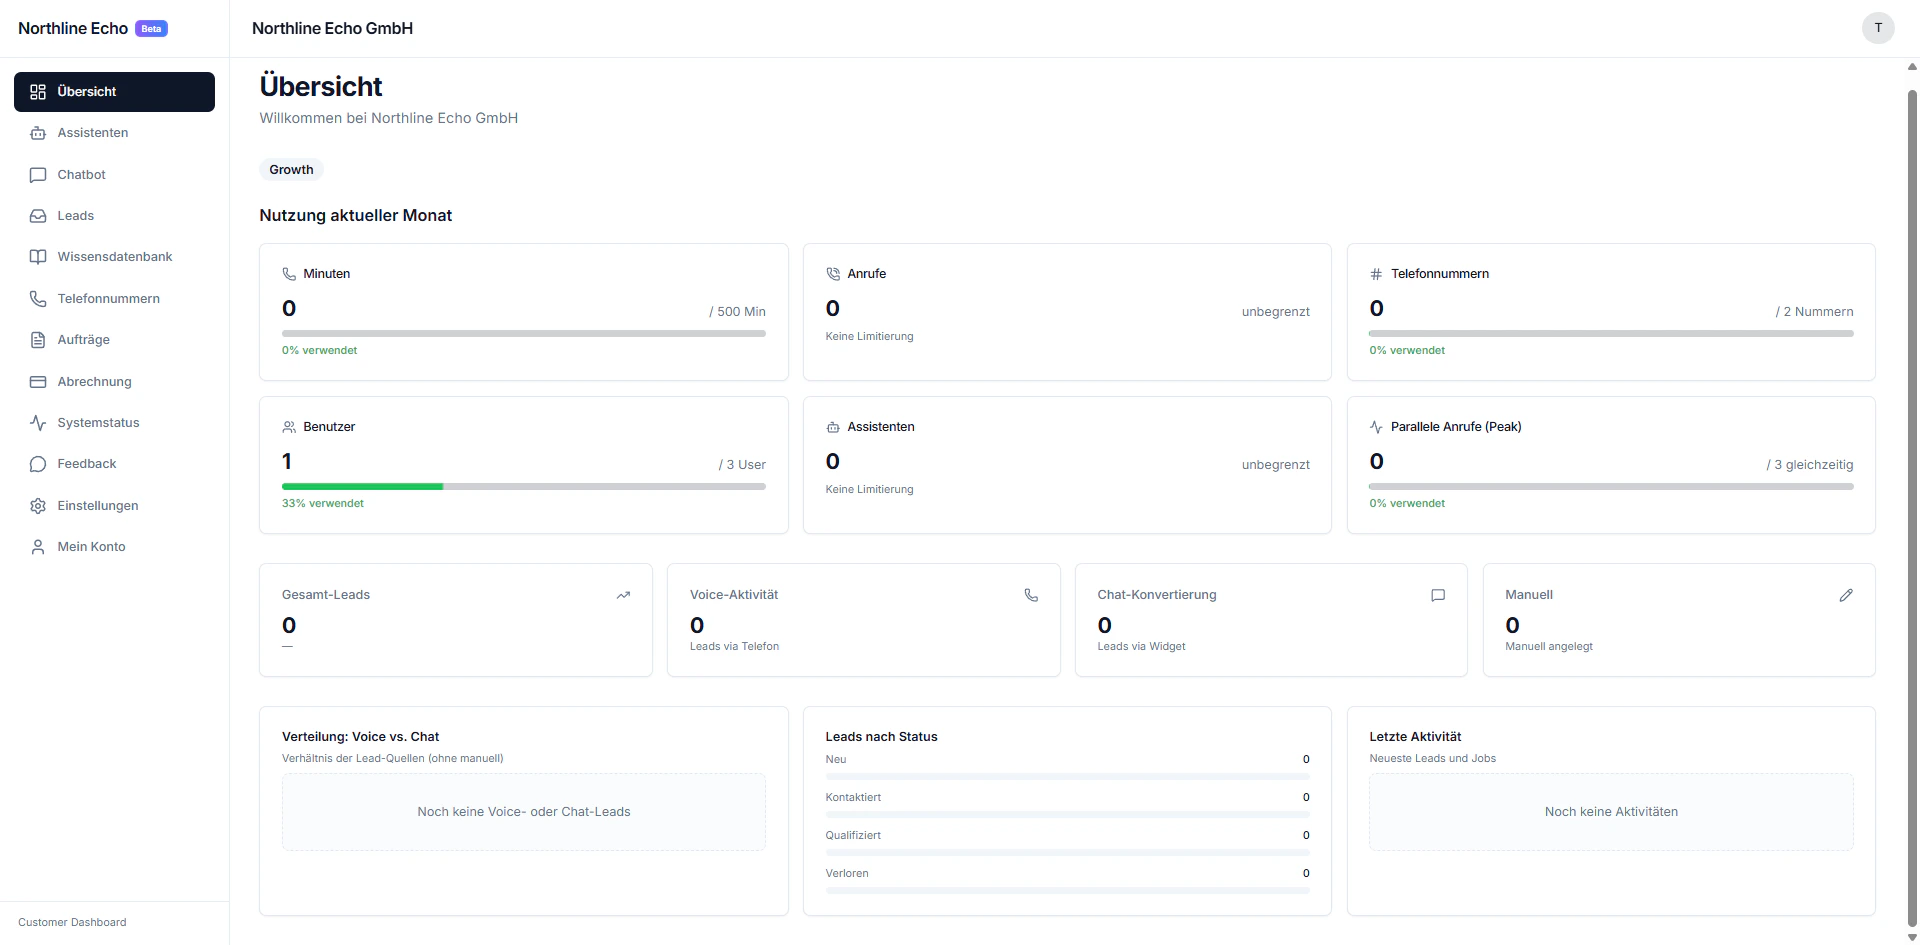Check Systemstatus via the activity pulse icon
1920x945 pixels.
[37, 422]
